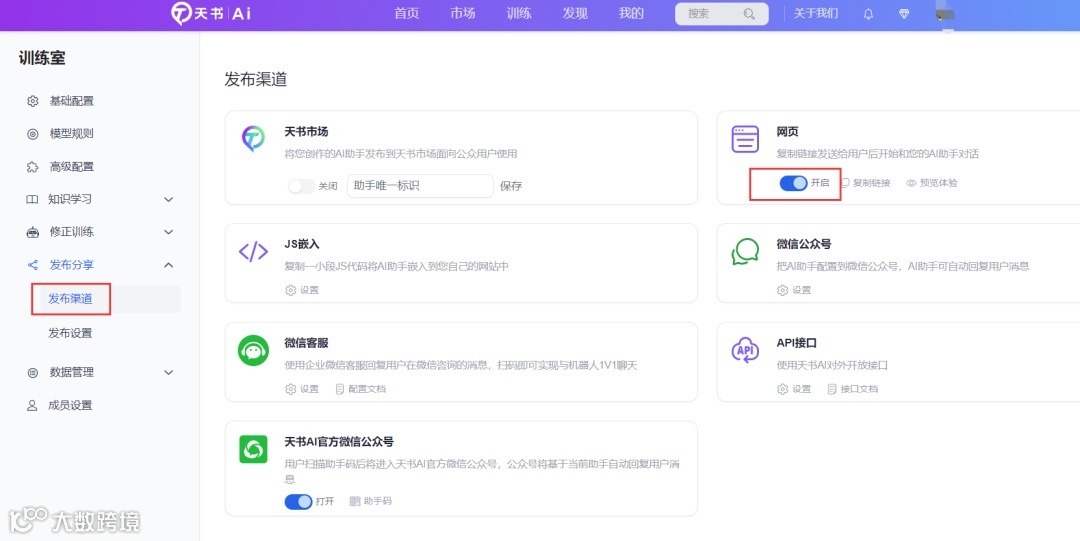Viewport: 1080px width, 541px height.
Task: Click the diamond membership icon
Action: point(904,14)
